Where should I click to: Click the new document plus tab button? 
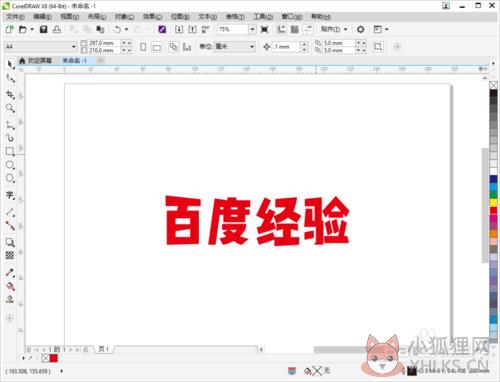coord(101,60)
